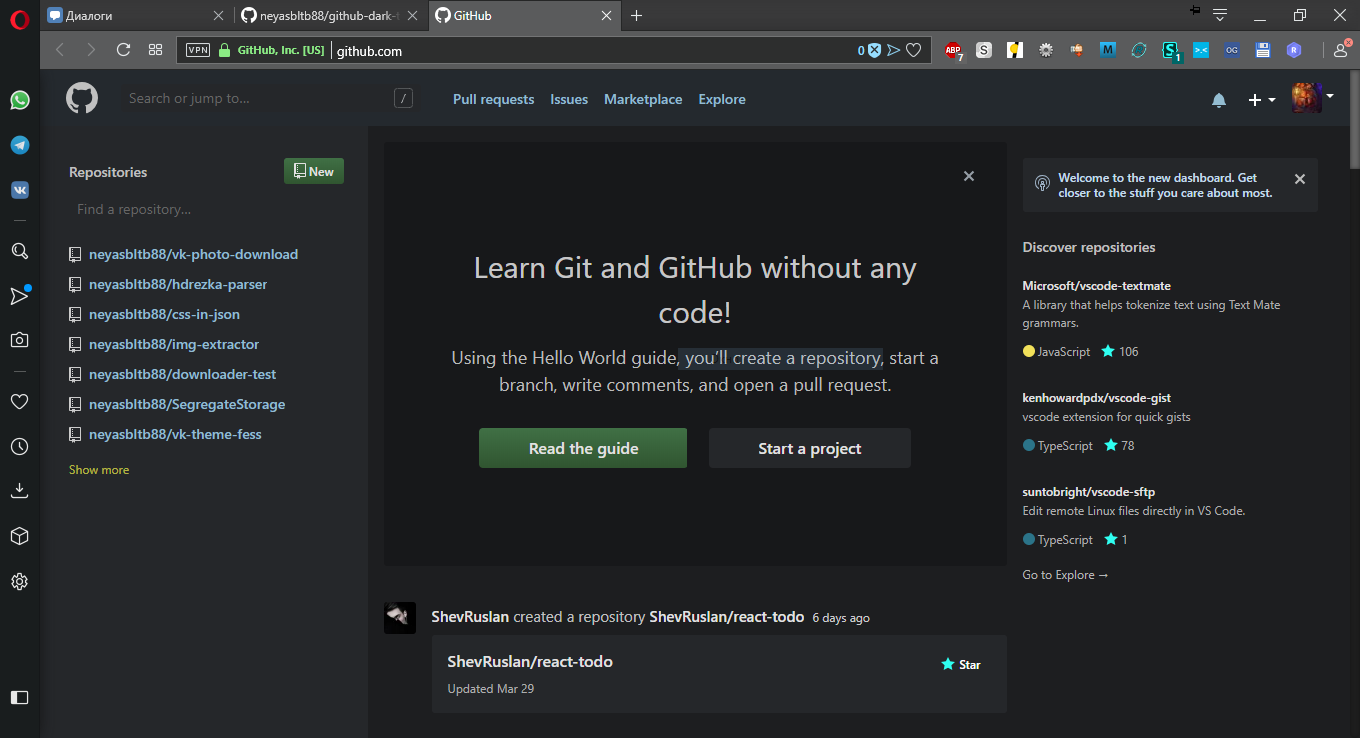Open the Opera account profile icon

(1343, 49)
